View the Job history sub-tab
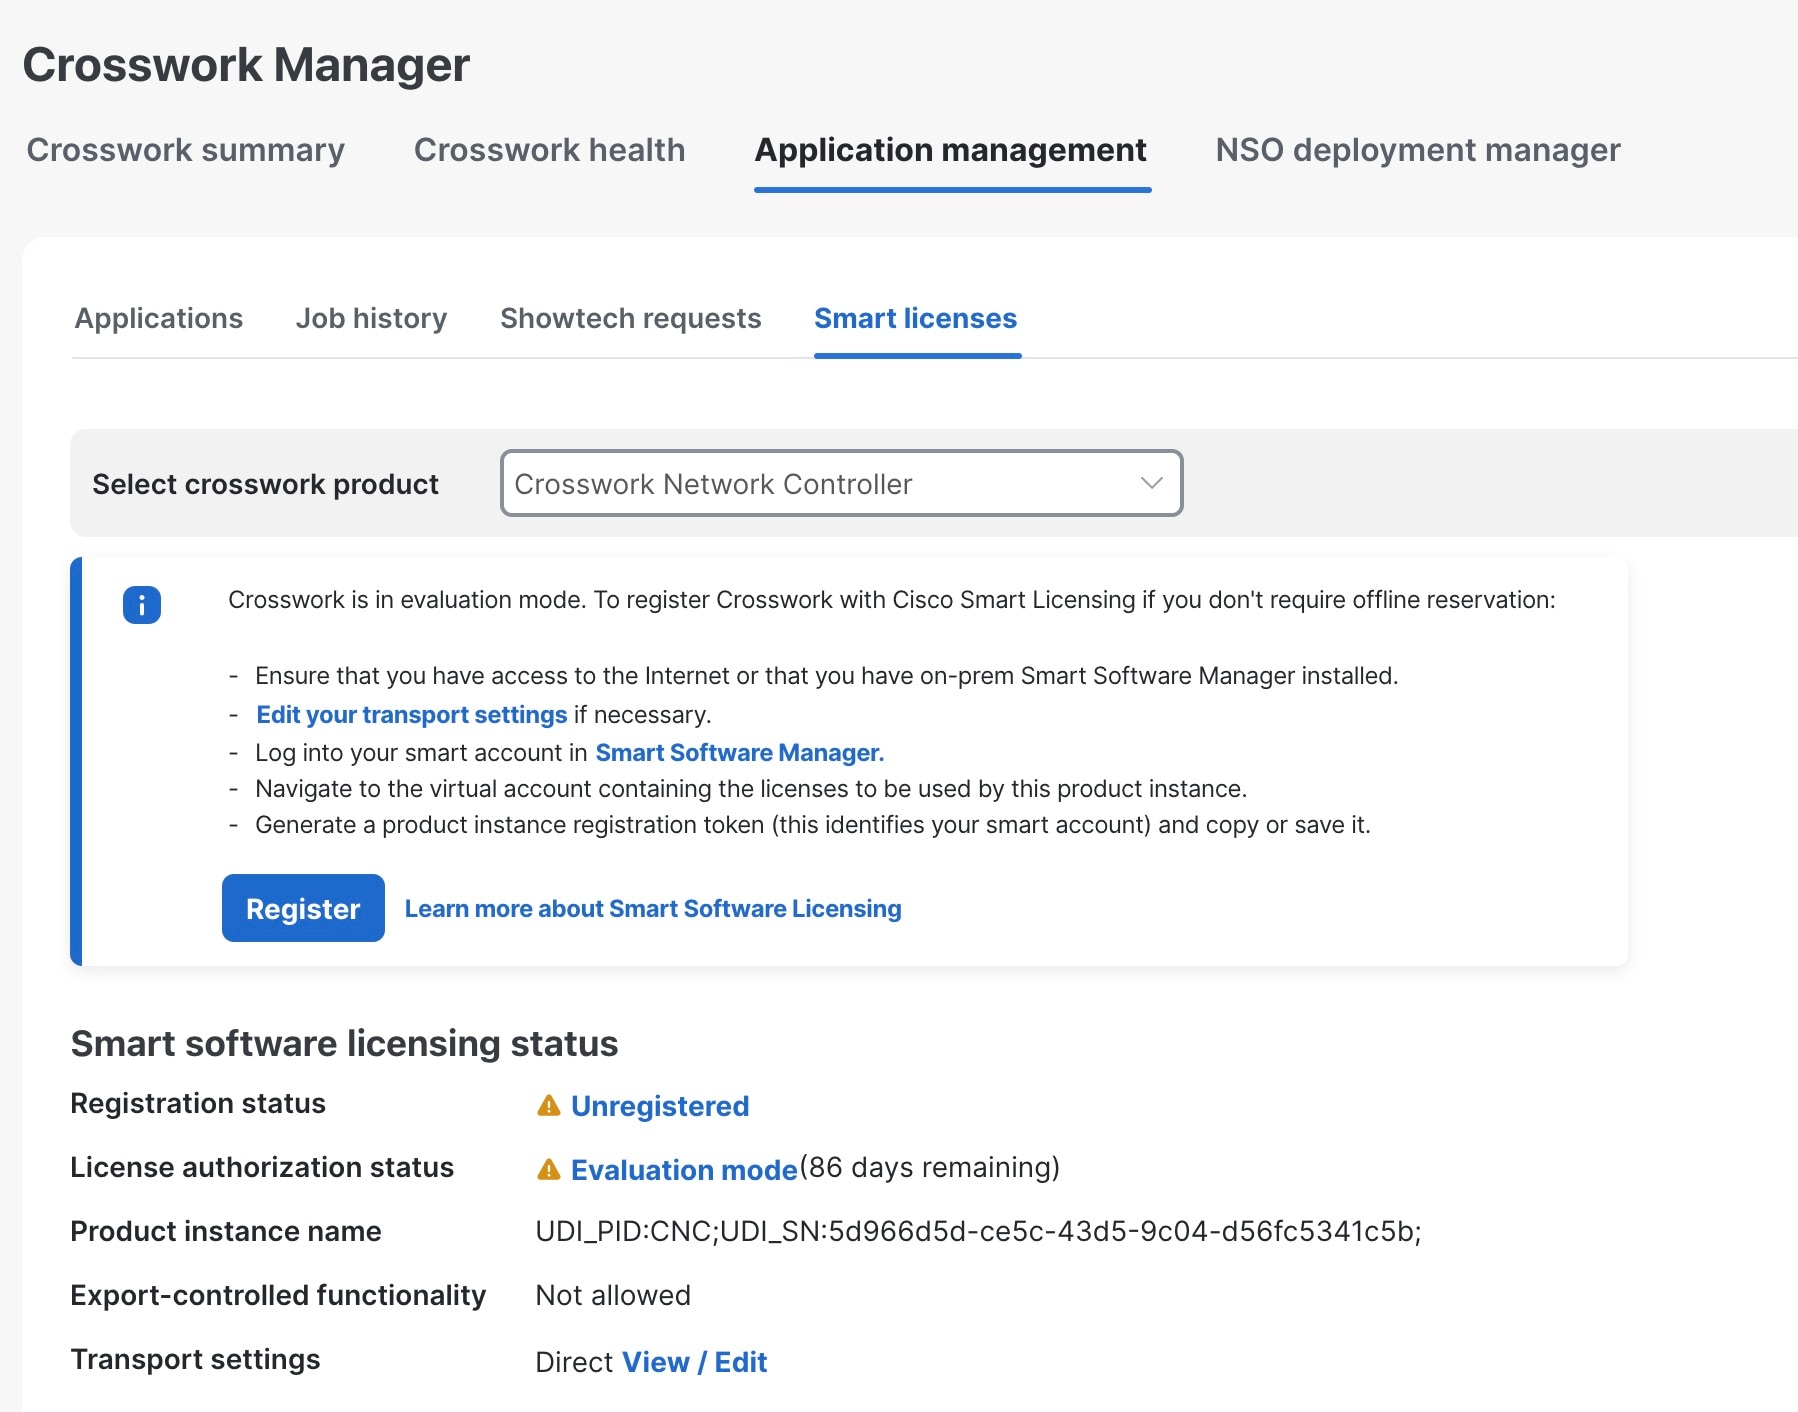The width and height of the screenshot is (1798, 1412). [371, 318]
